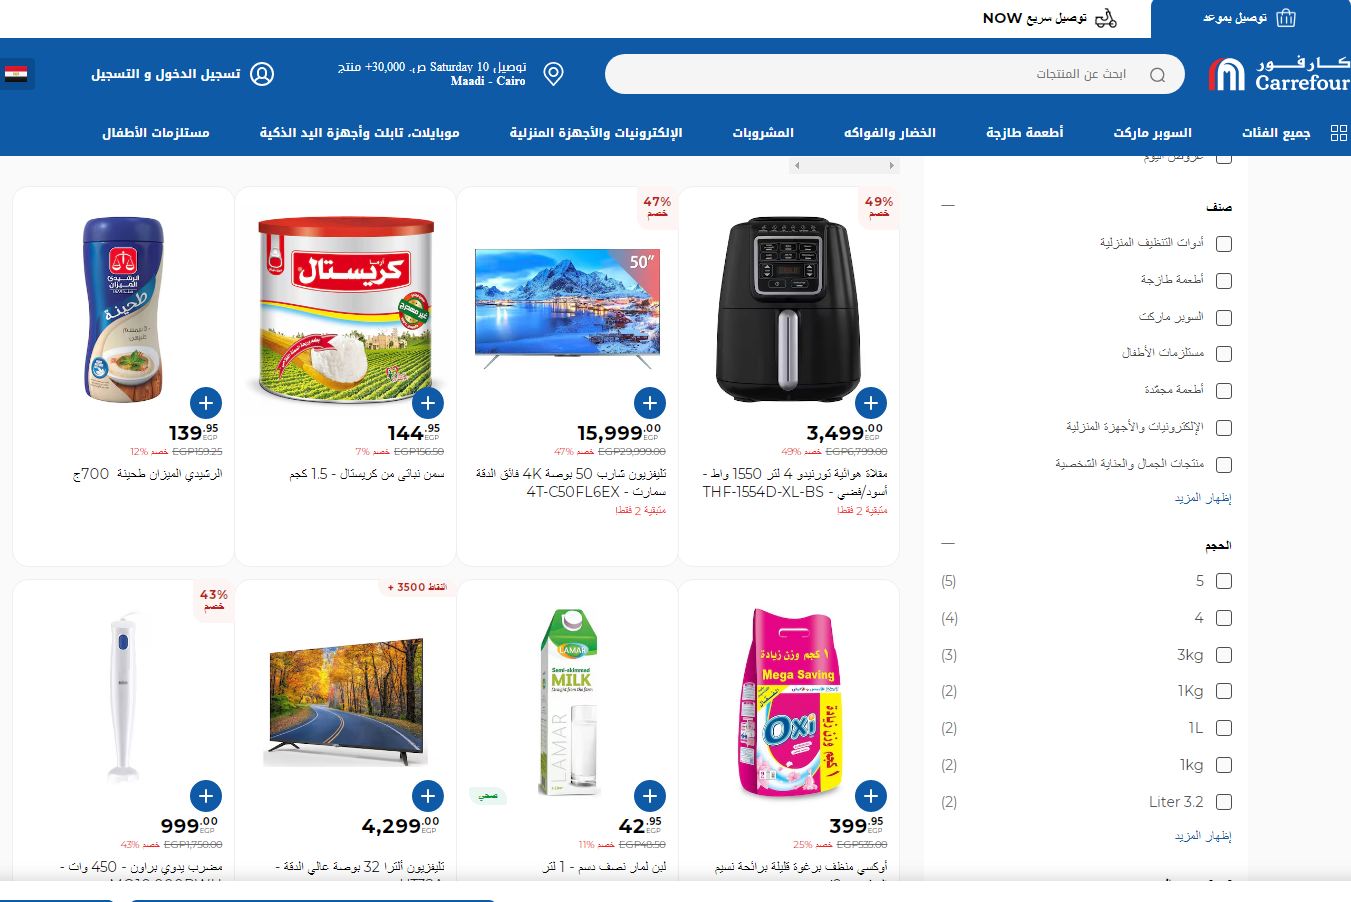This screenshot has width=1351, height=902.
Task: Collapse the صنف filter section
Action: [x=948, y=206]
